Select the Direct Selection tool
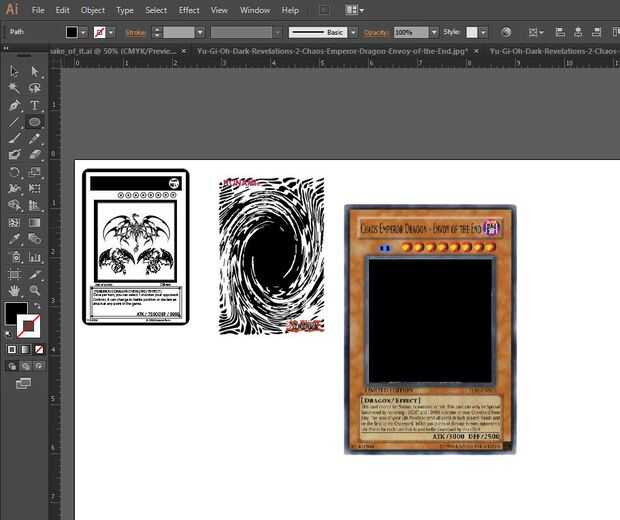Screen dimensions: 620x520 point(35,71)
